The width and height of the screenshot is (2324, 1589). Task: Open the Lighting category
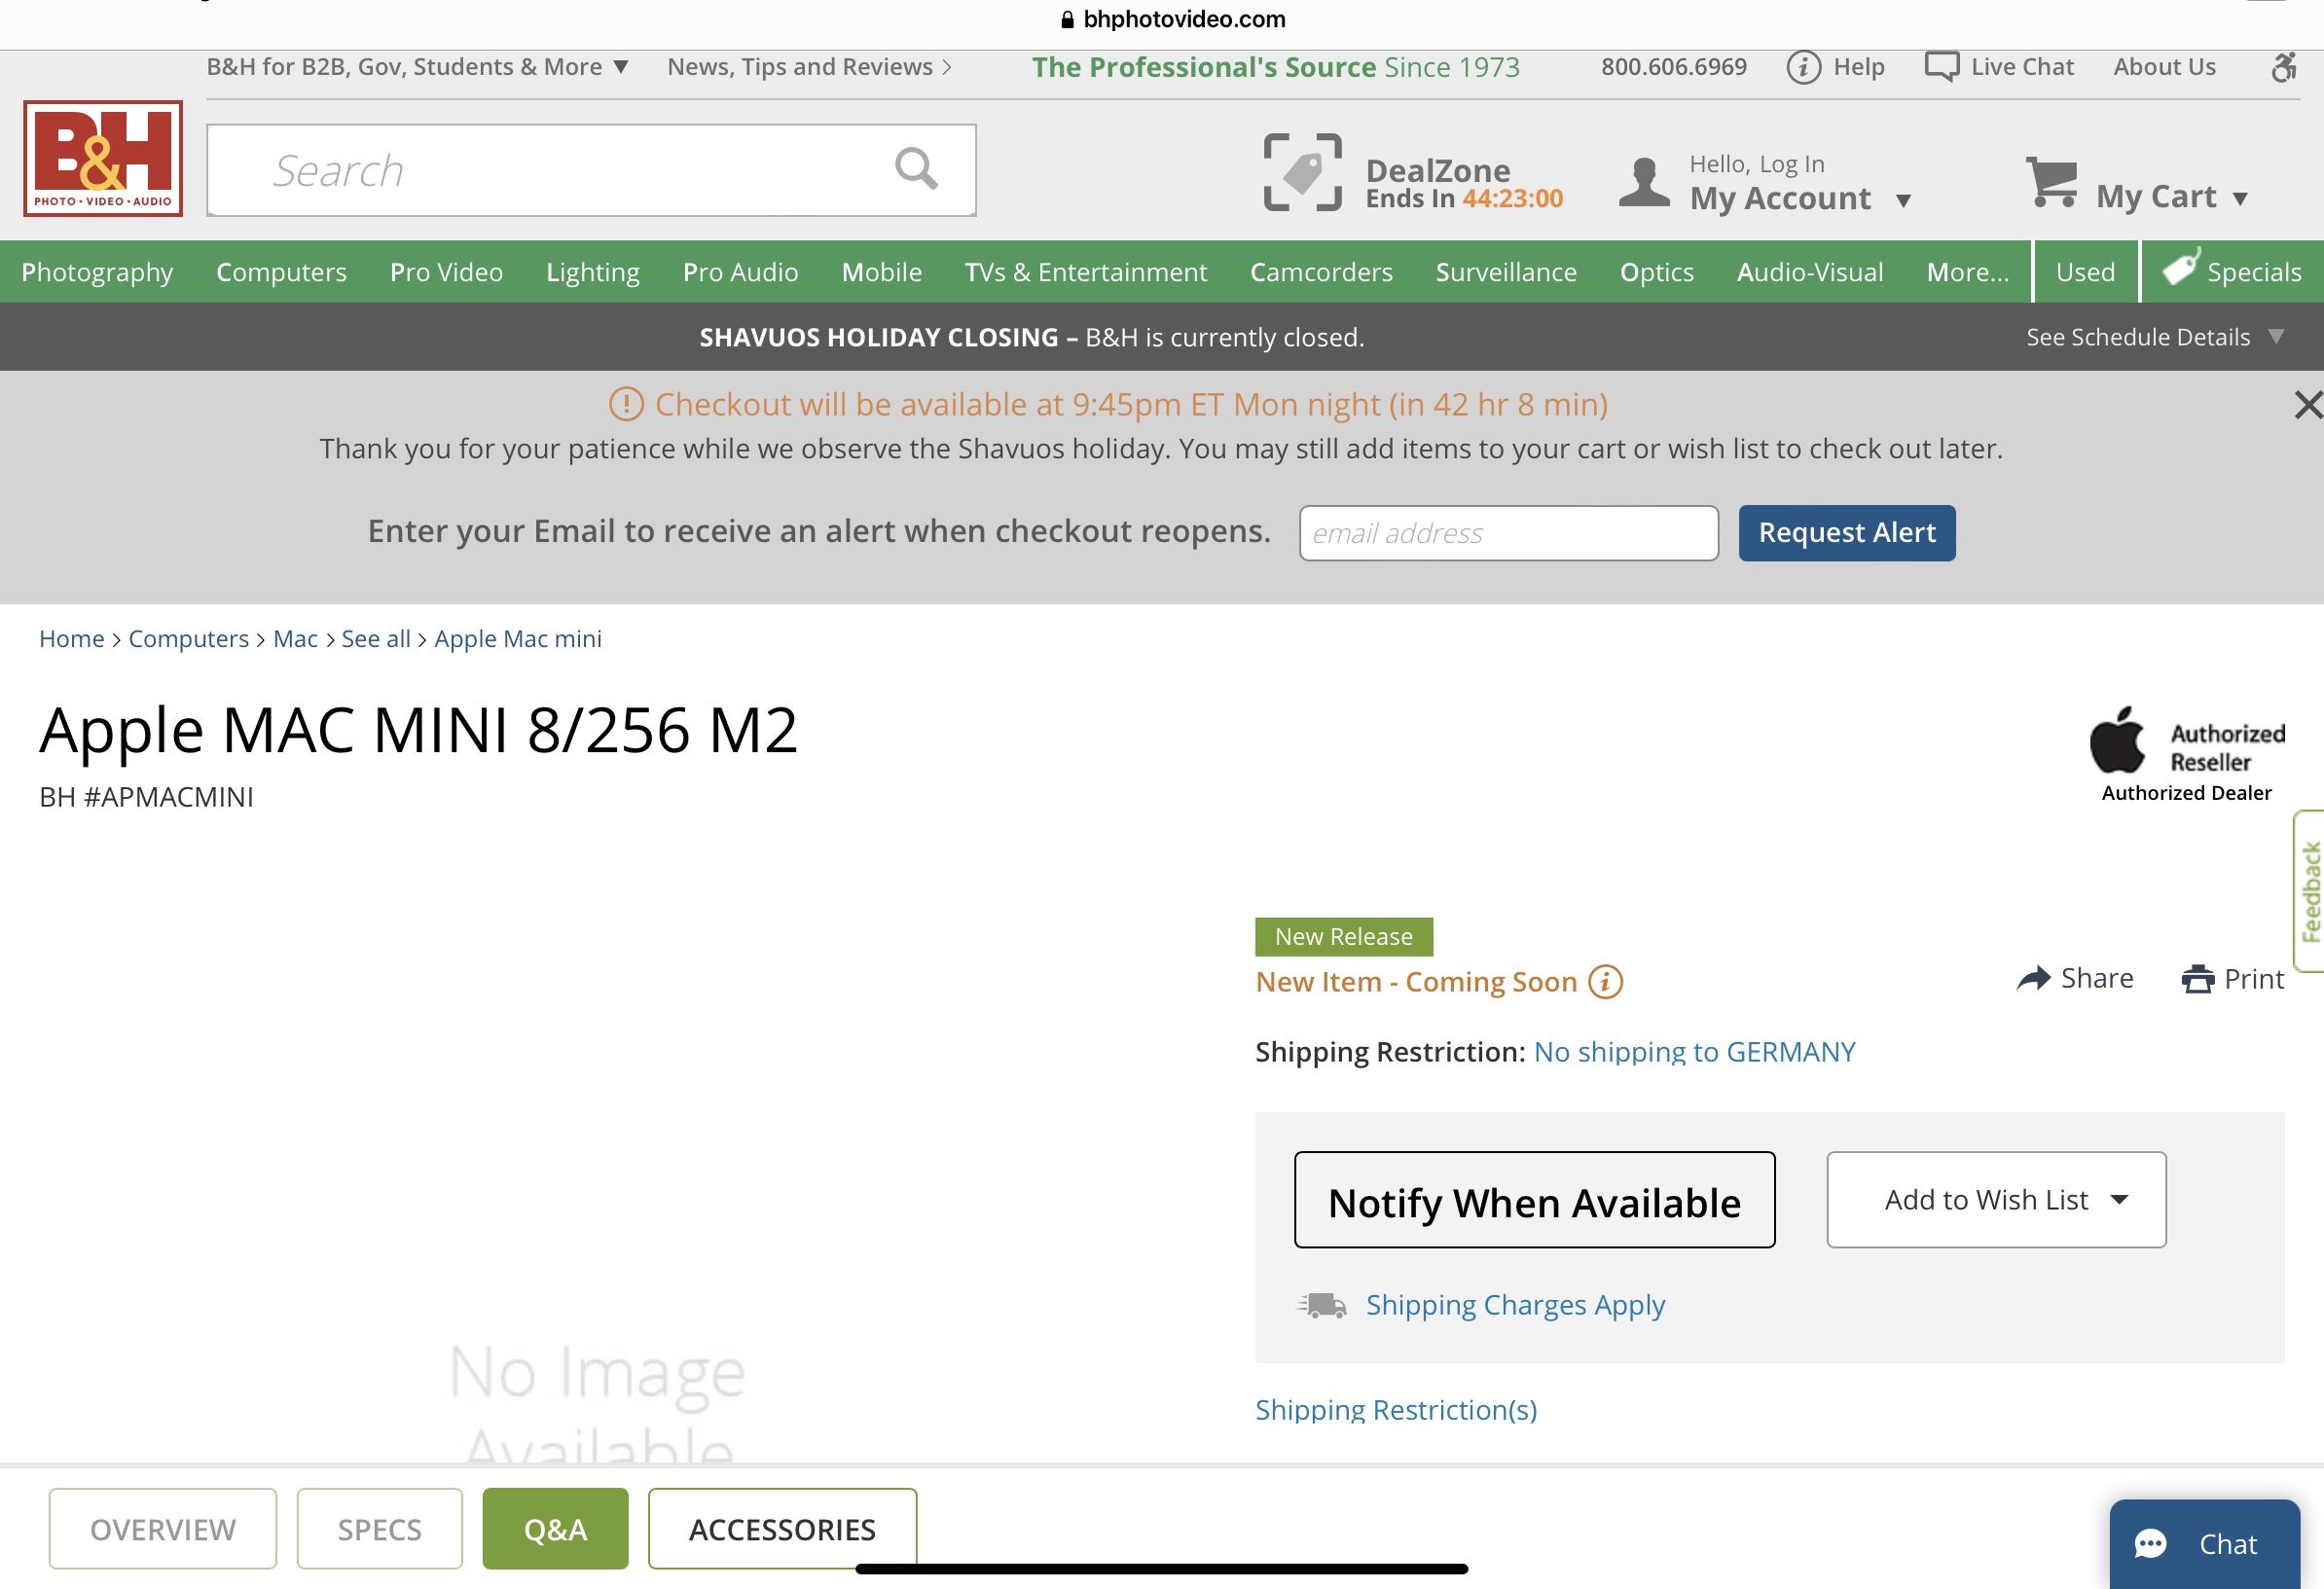coord(592,272)
